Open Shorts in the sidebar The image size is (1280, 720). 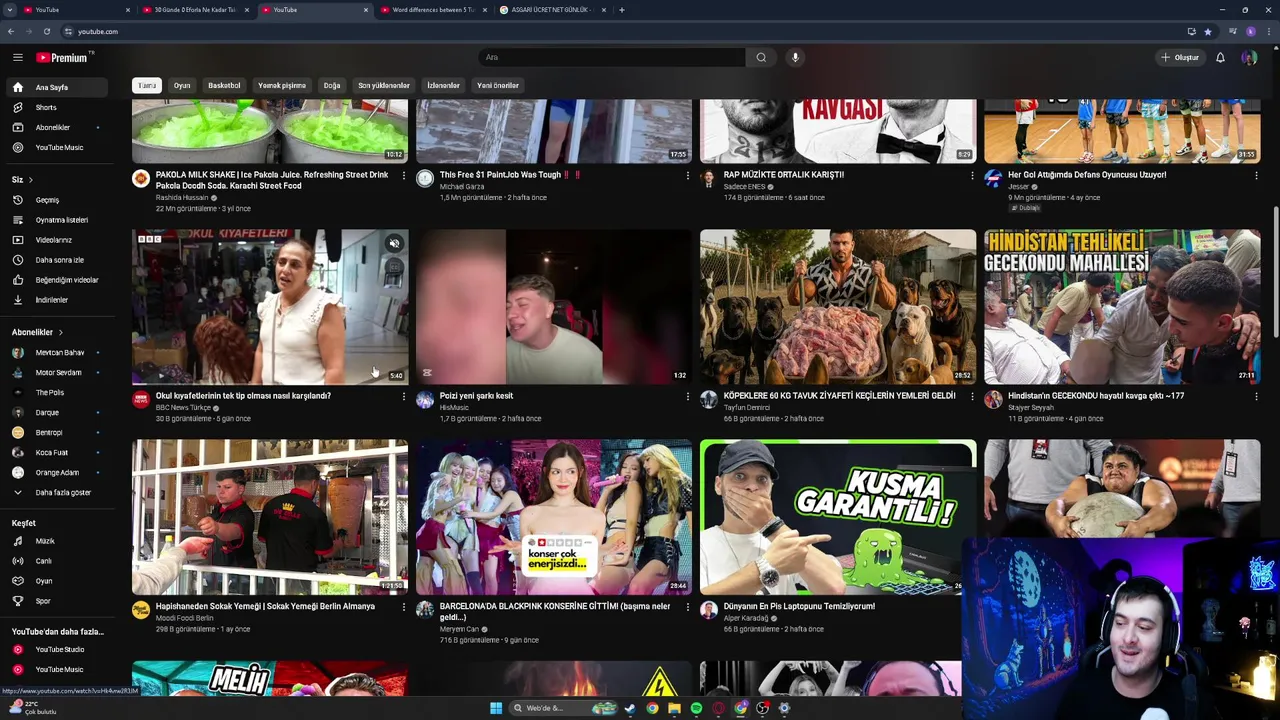tap(56, 107)
